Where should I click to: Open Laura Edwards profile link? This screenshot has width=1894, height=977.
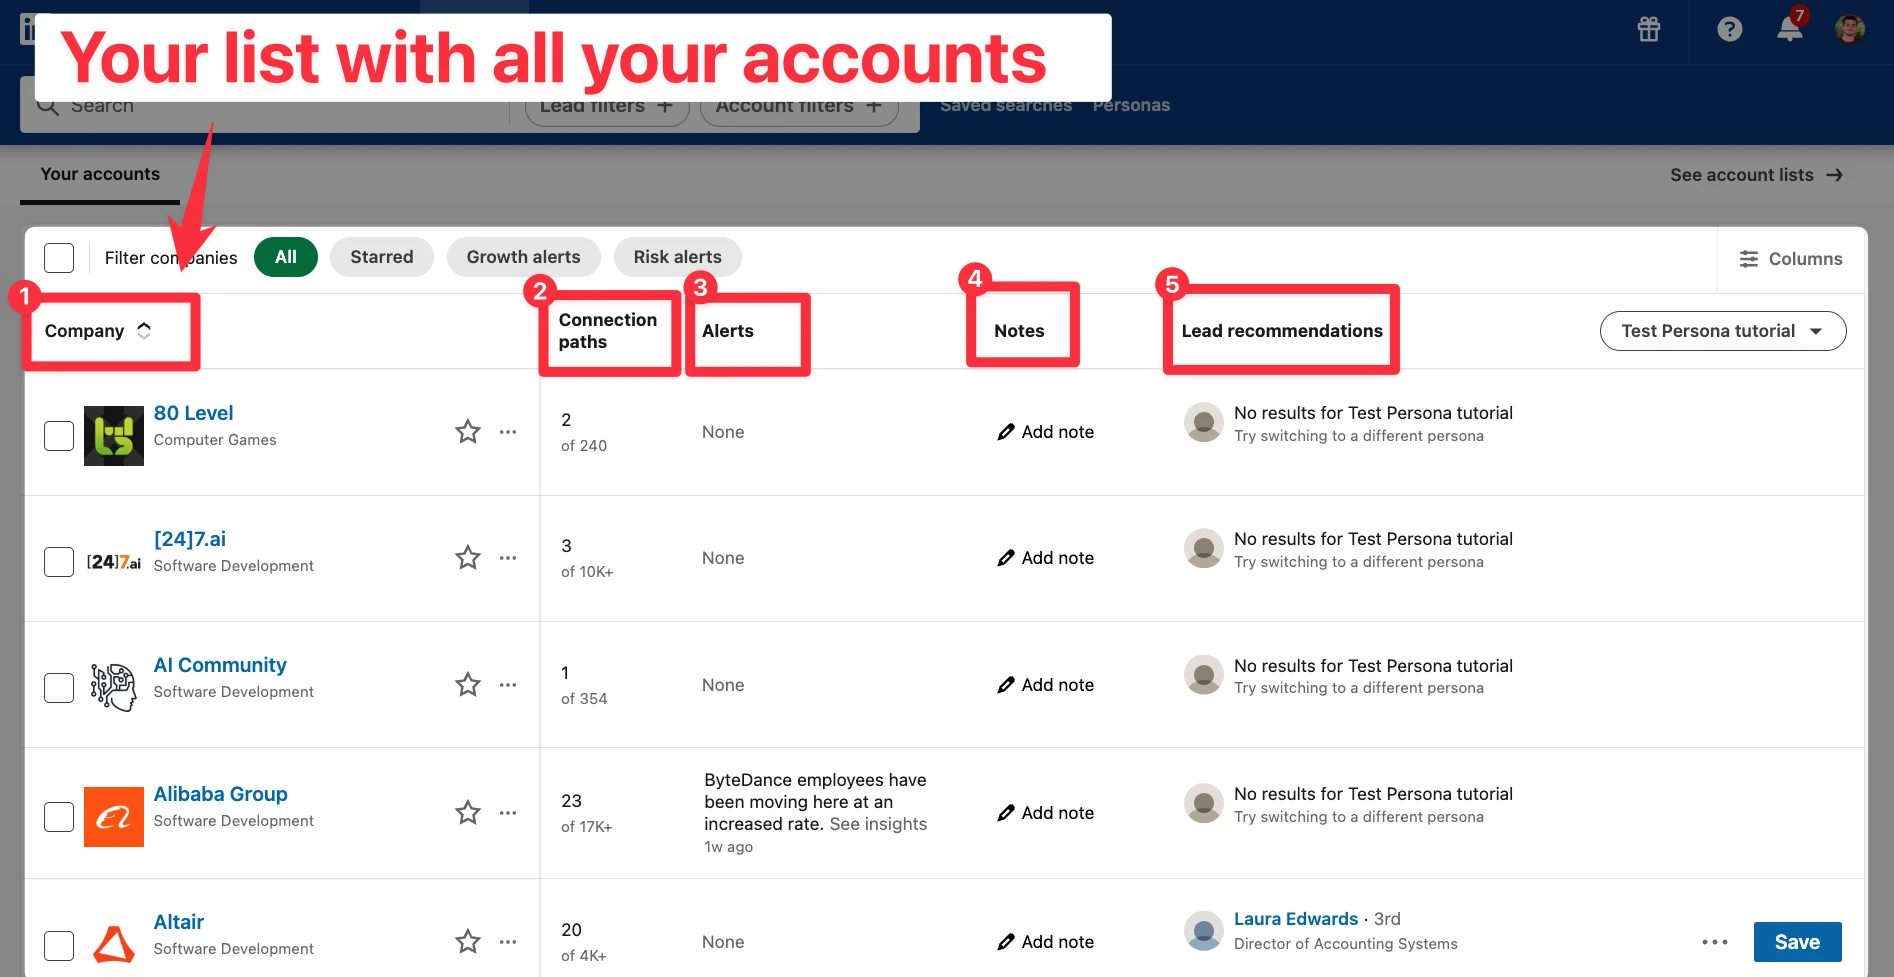click(1296, 919)
